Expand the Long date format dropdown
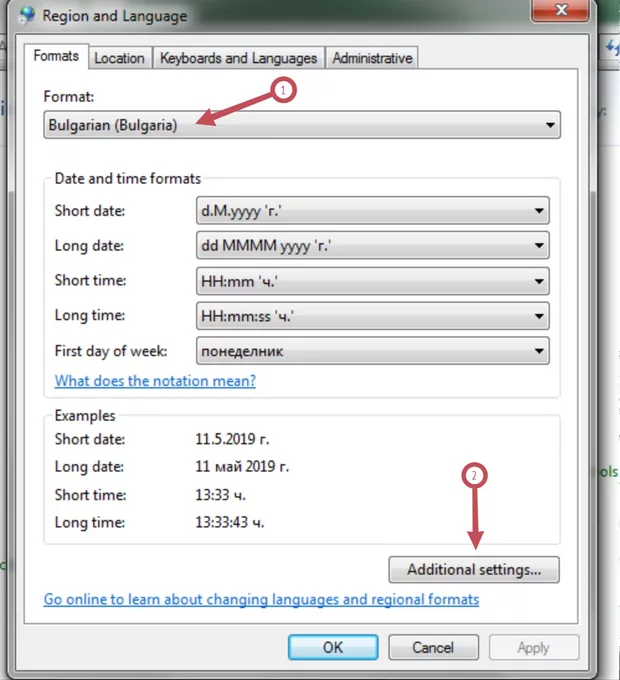 (372, 245)
